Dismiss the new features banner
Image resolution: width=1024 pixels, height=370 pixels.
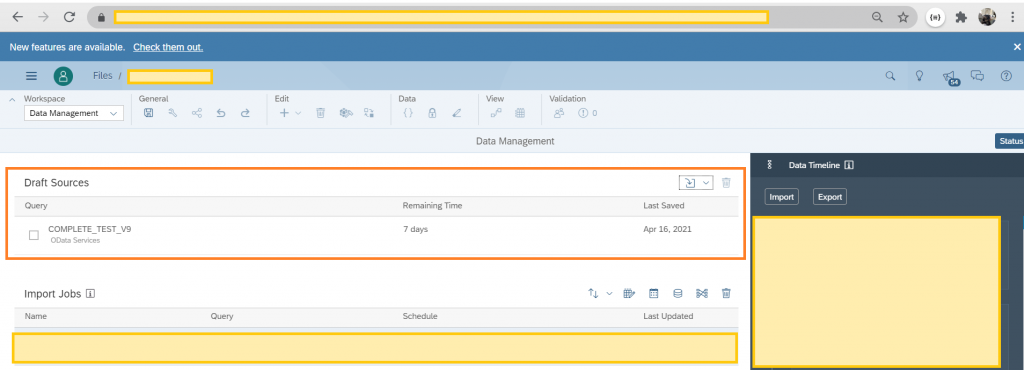pyautogui.click(x=1017, y=47)
